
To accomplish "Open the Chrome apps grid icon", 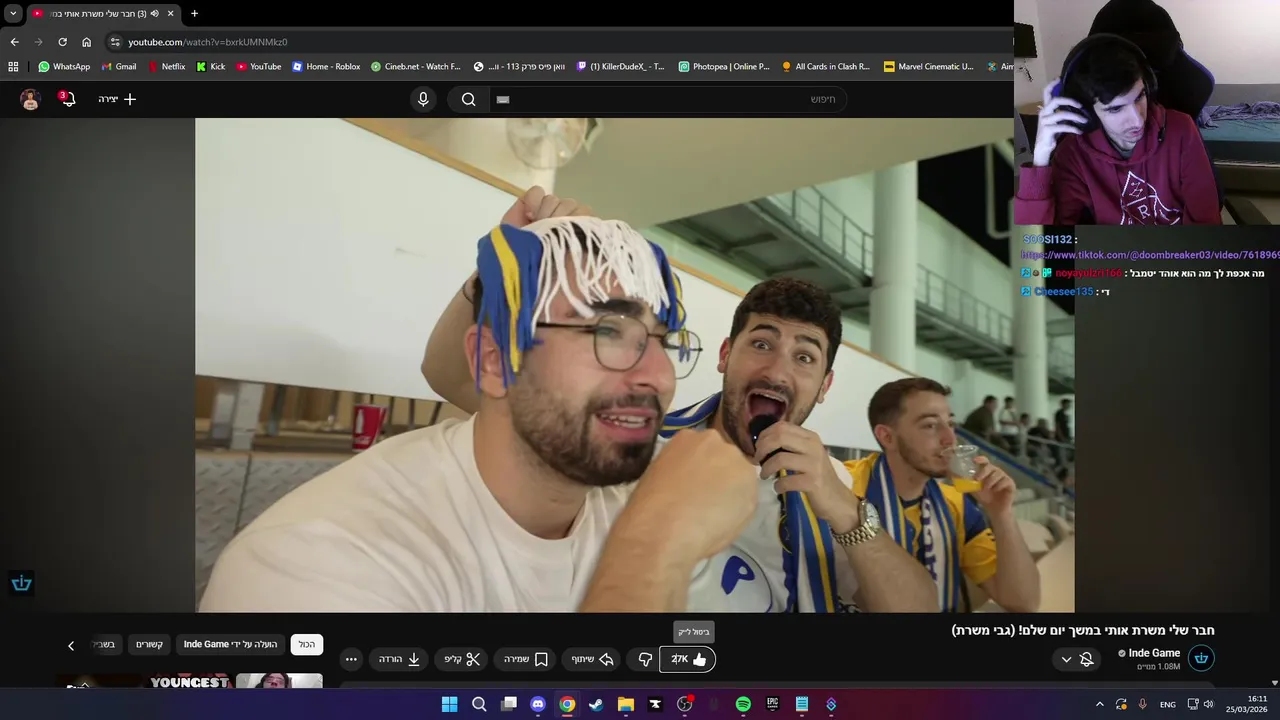I will point(13,67).
